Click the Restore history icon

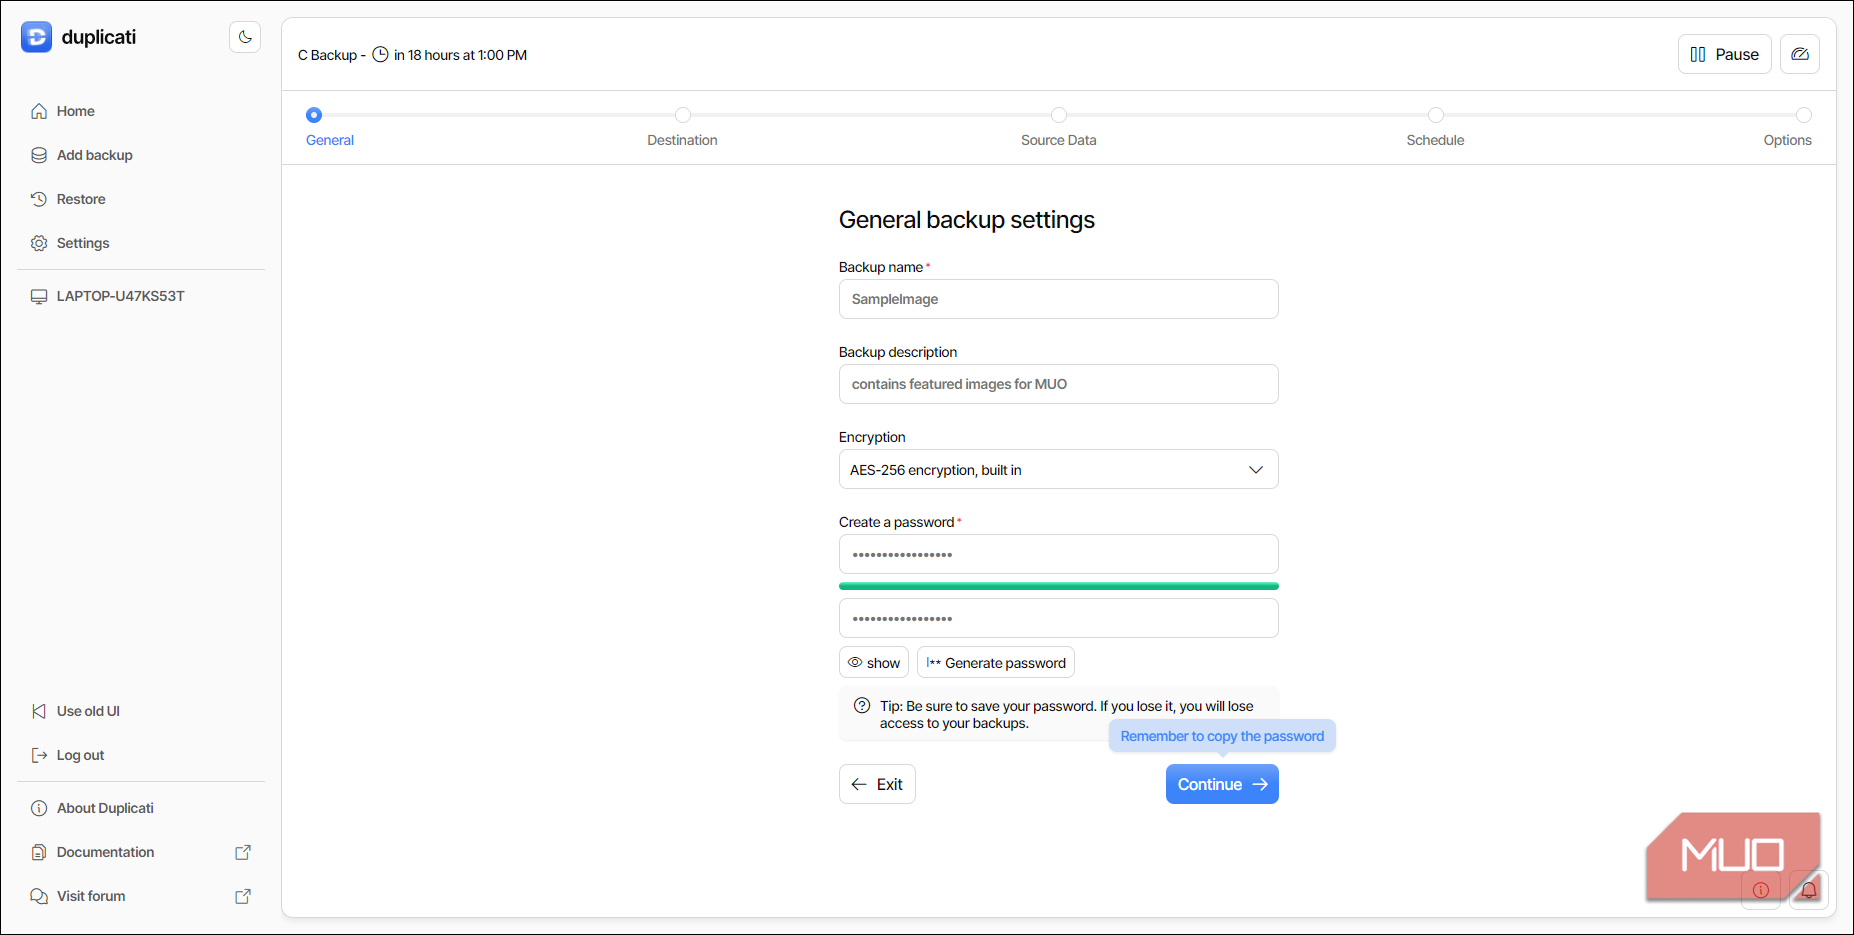pos(39,199)
